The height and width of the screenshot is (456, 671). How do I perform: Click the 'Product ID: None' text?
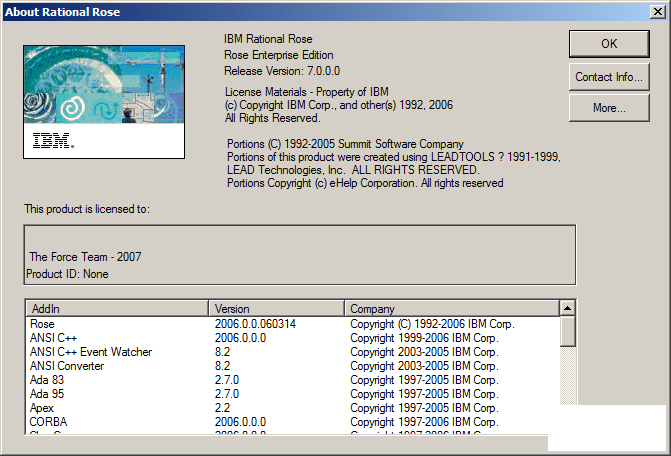[67, 274]
